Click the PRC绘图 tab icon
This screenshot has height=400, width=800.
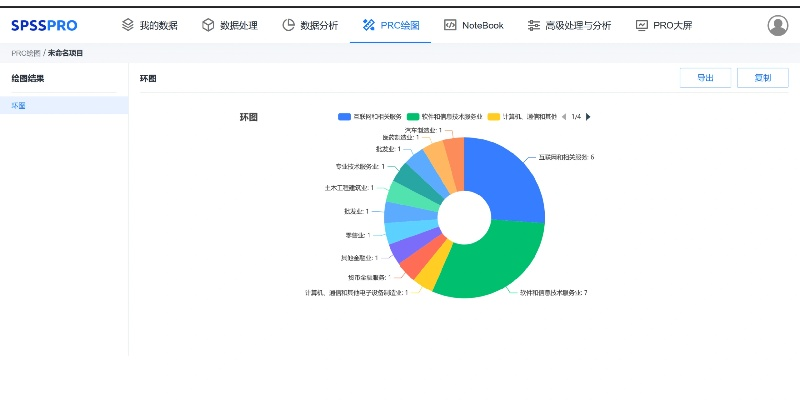point(369,25)
